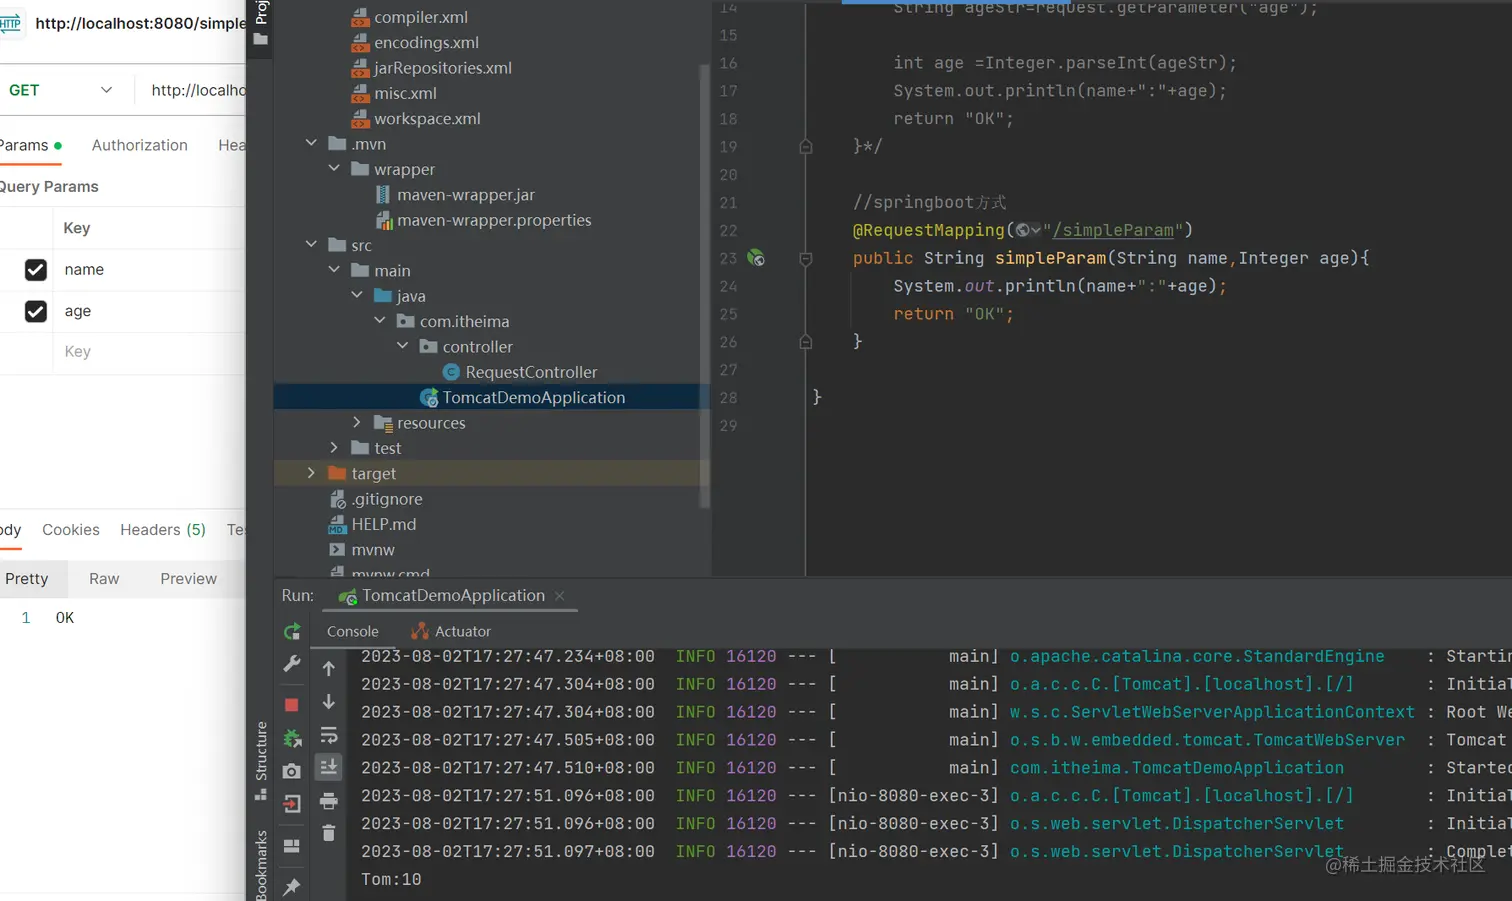This screenshot has height=901, width=1512.
Task: Click the globe URL icon in RequestMapping annotation
Action: [1023, 230]
